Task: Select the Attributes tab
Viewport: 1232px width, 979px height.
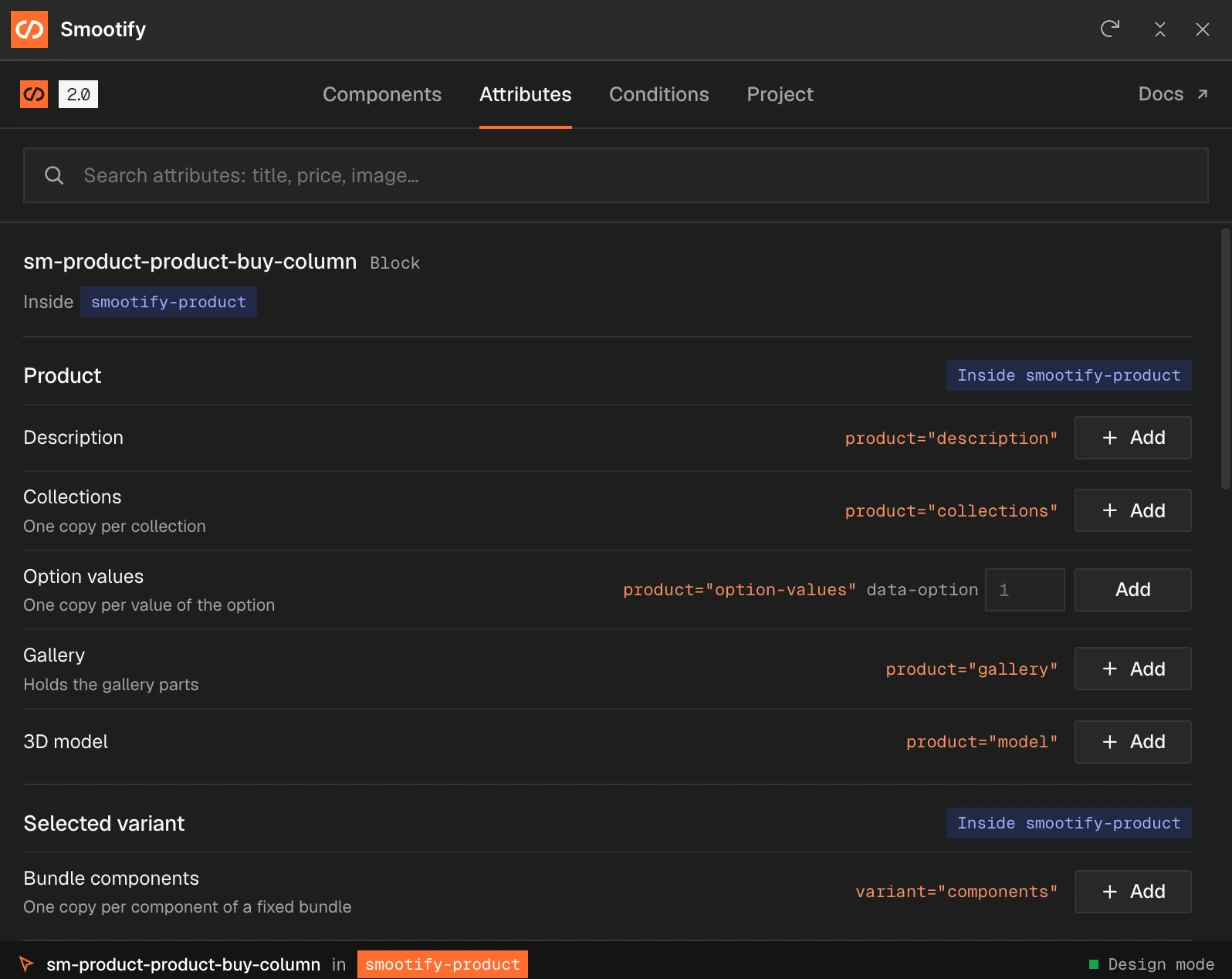Action: coord(525,94)
